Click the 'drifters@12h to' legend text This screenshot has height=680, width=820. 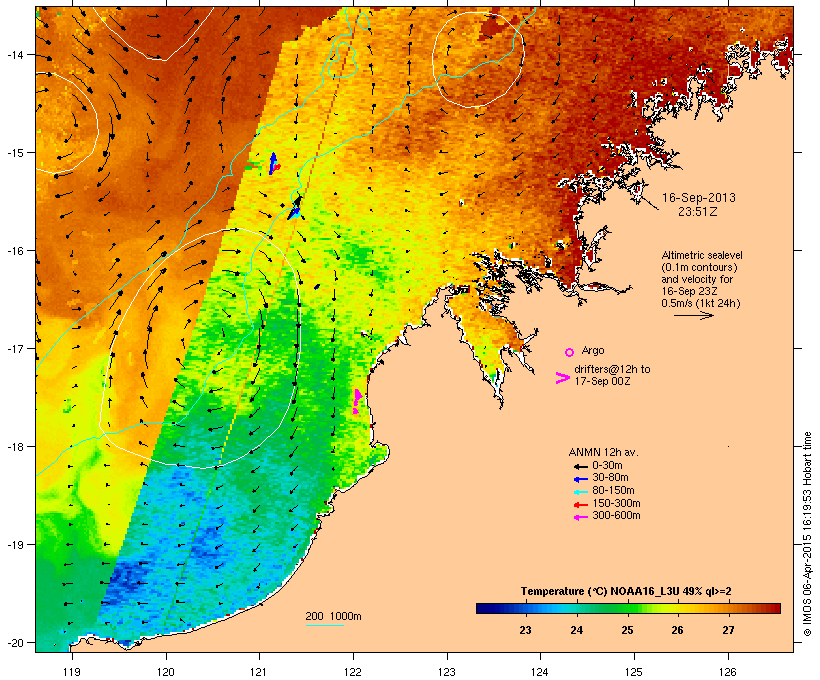(x=612, y=369)
